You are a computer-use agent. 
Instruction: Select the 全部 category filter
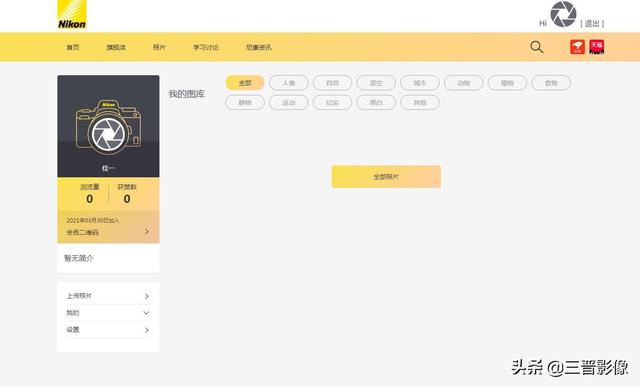tap(245, 83)
